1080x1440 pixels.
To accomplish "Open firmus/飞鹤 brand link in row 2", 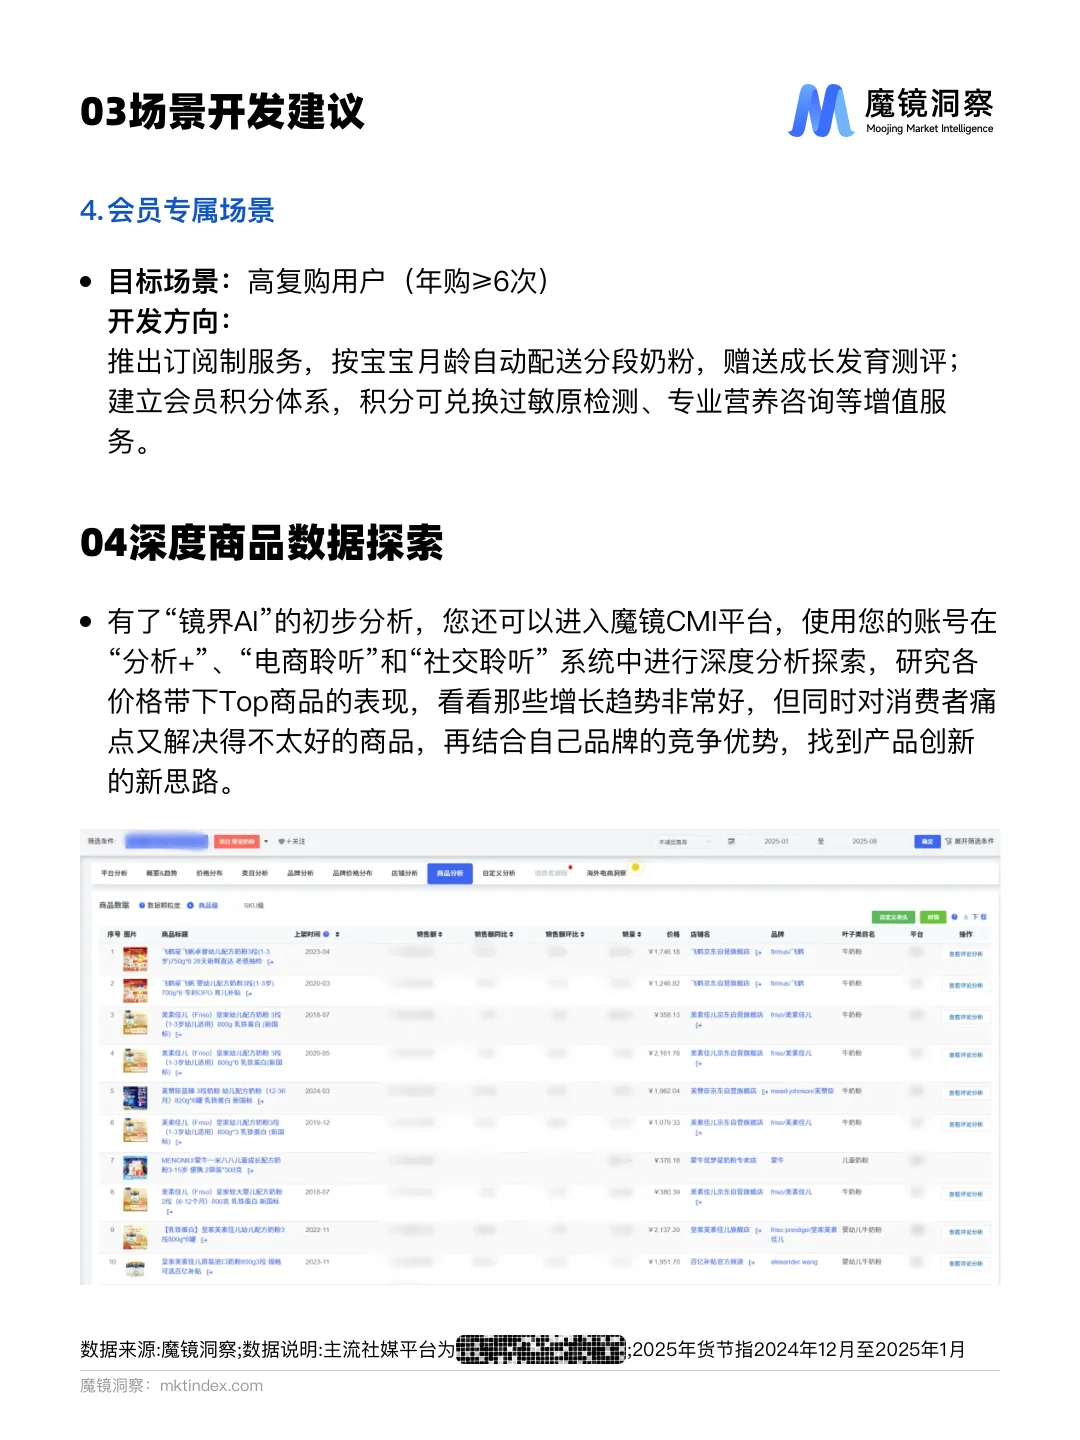I will point(787,984).
